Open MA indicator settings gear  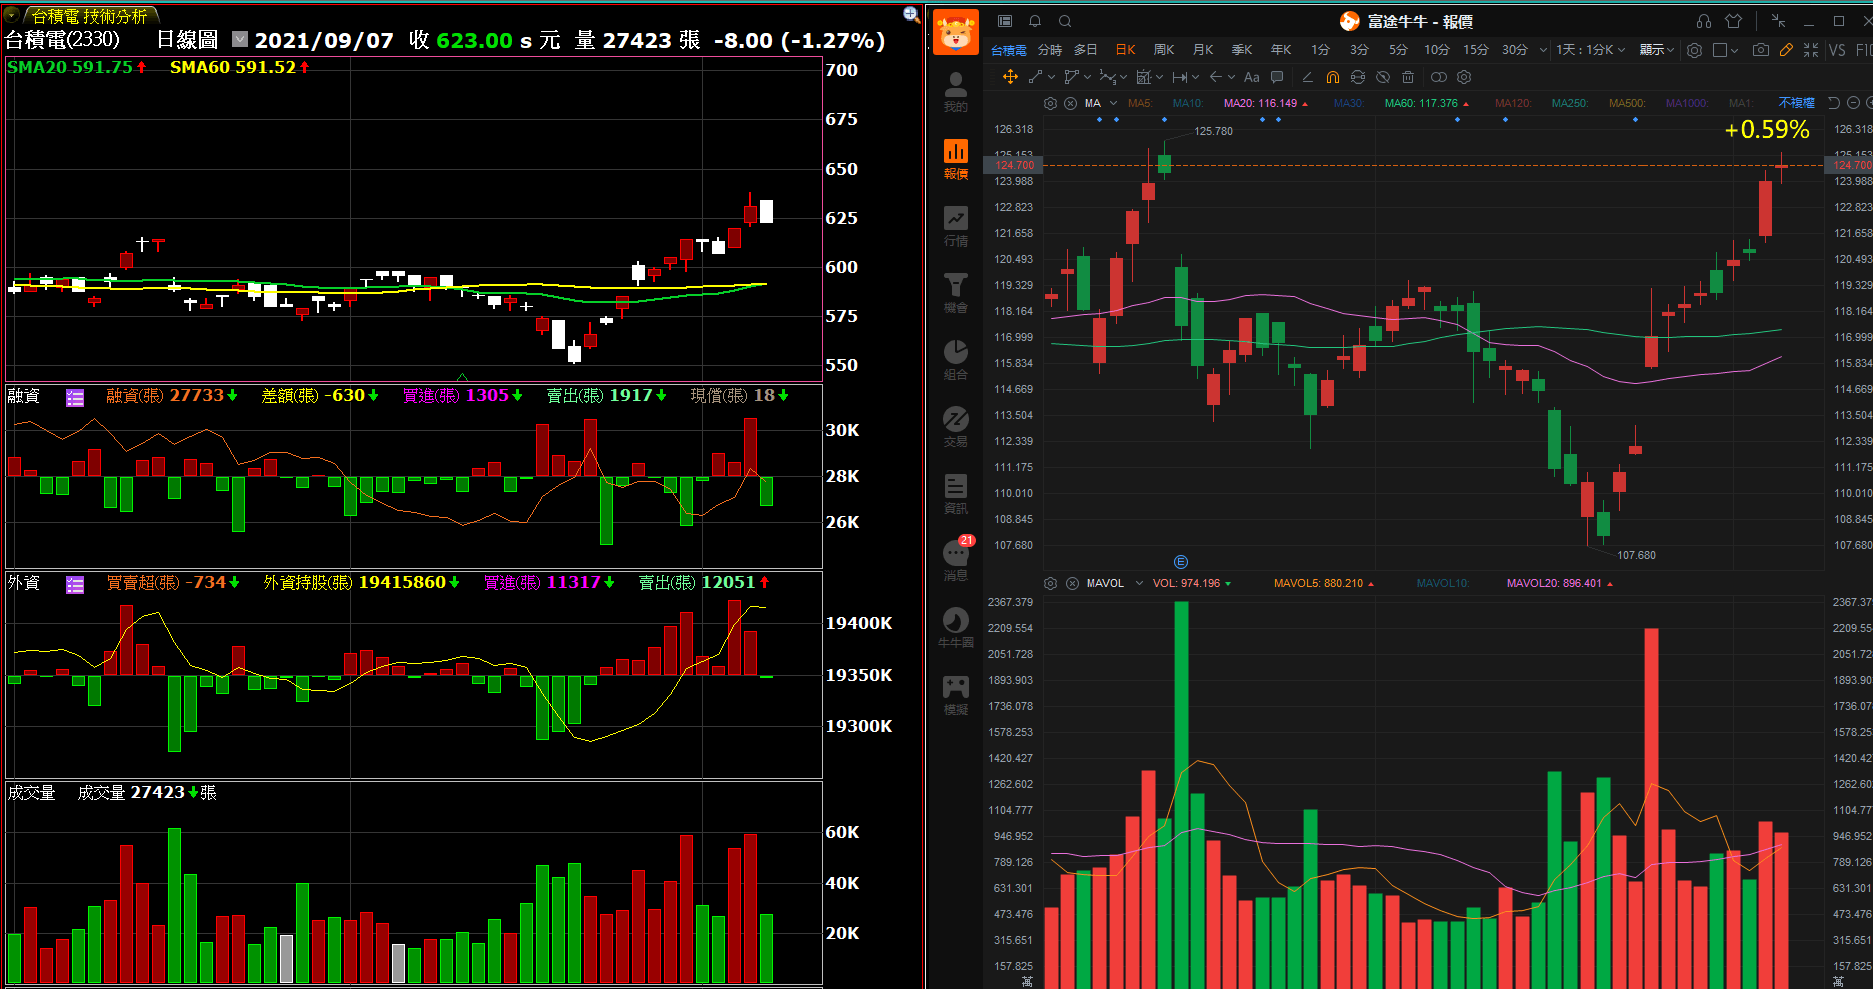1050,103
